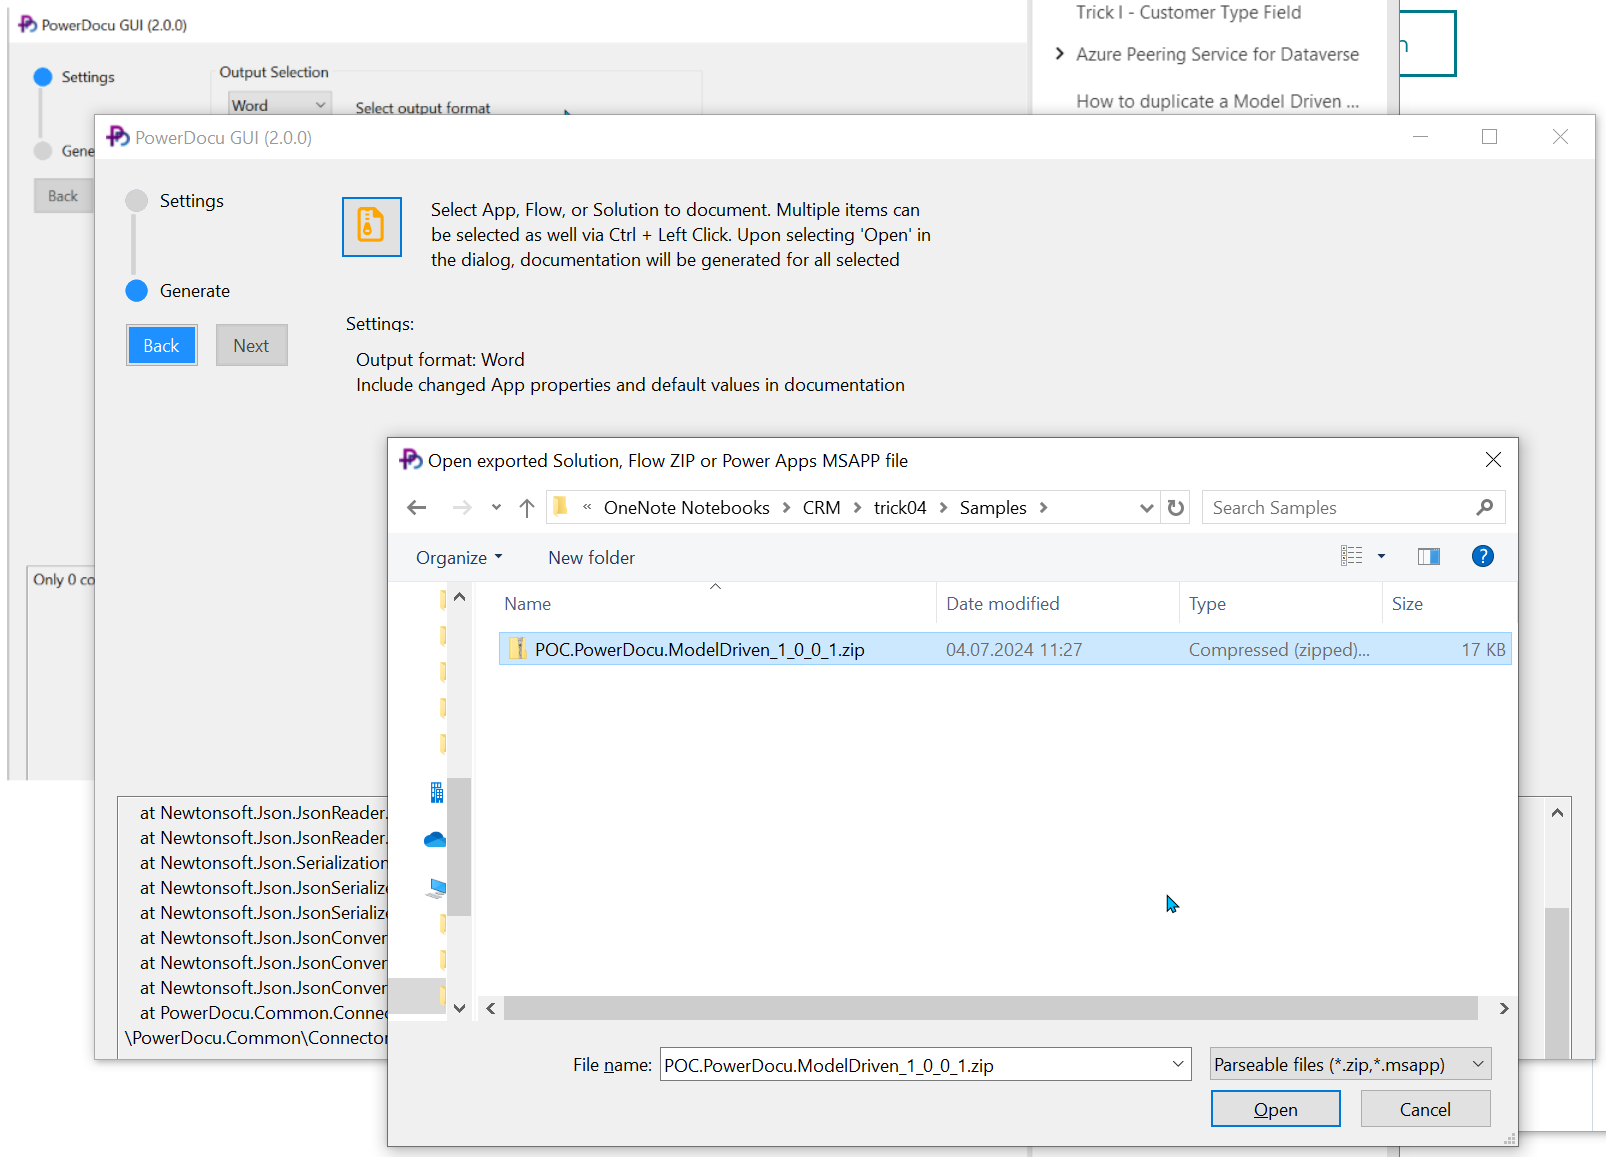Sort files by the Name column header
Image resolution: width=1606 pixels, height=1157 pixels.
[x=715, y=604]
